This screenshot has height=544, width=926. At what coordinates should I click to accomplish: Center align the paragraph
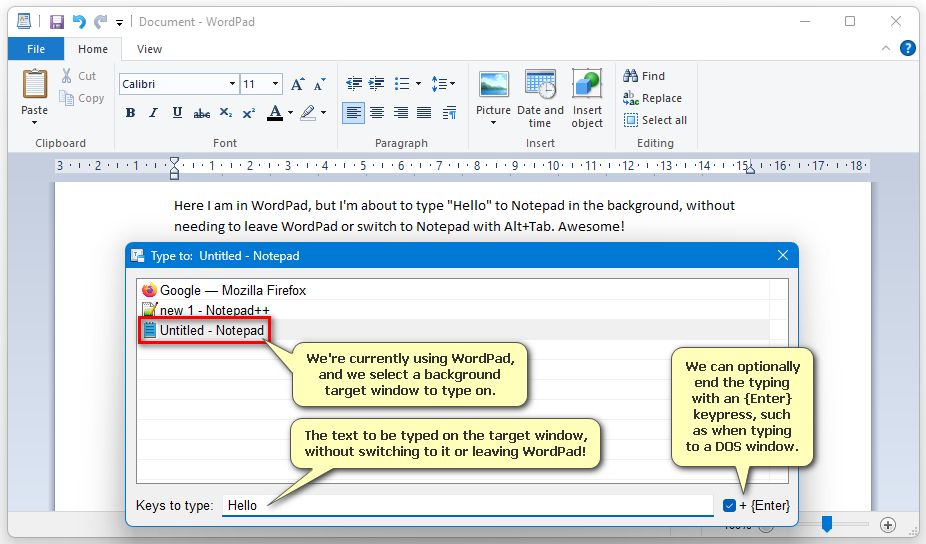(x=377, y=113)
